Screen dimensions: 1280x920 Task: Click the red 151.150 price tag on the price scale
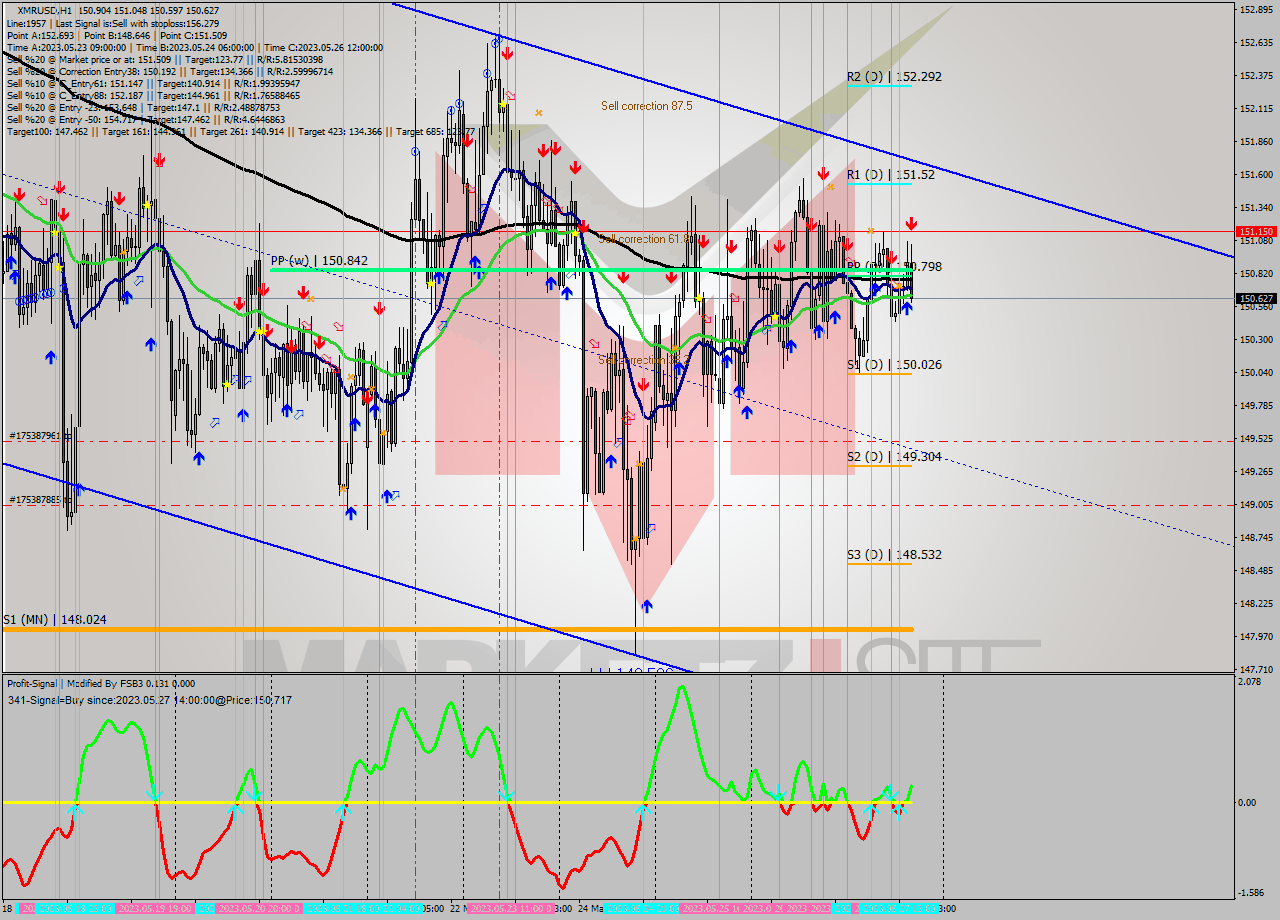(x=1255, y=231)
